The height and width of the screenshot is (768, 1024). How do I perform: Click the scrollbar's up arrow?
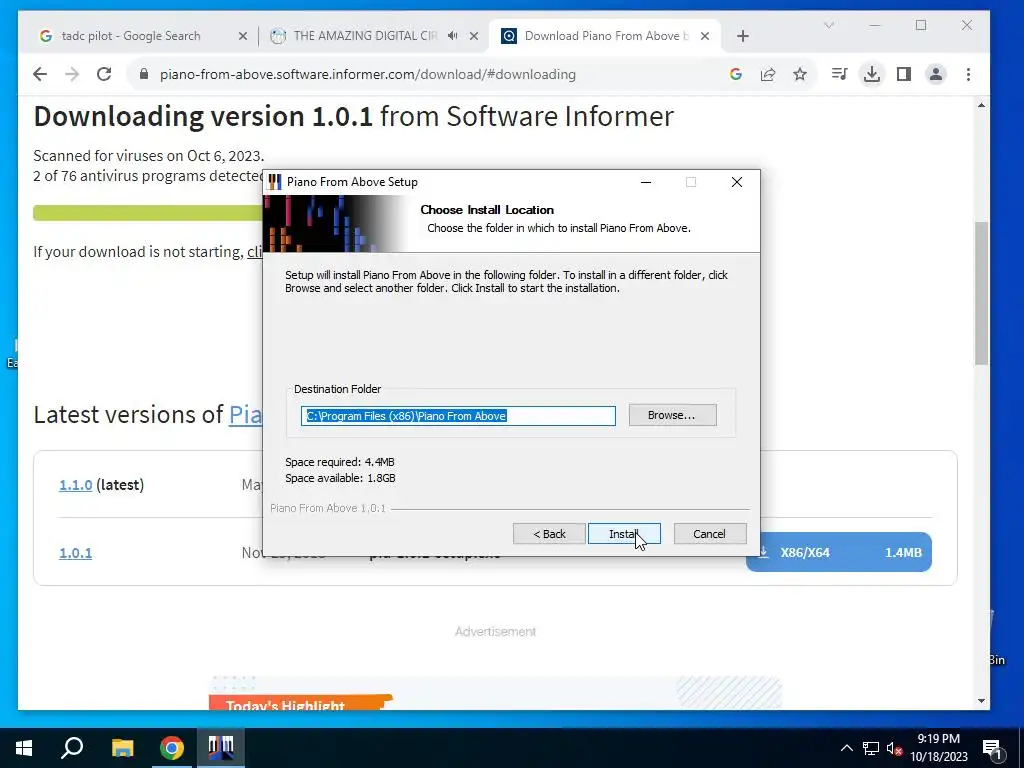pos(981,105)
